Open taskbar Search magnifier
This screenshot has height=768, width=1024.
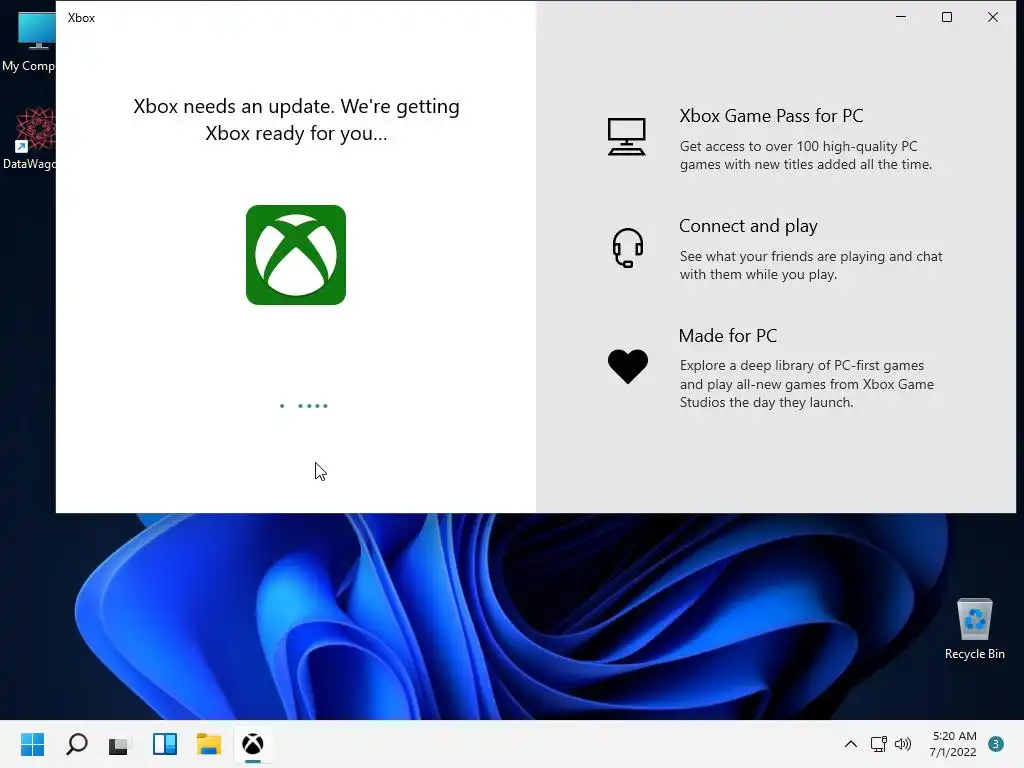[76, 744]
